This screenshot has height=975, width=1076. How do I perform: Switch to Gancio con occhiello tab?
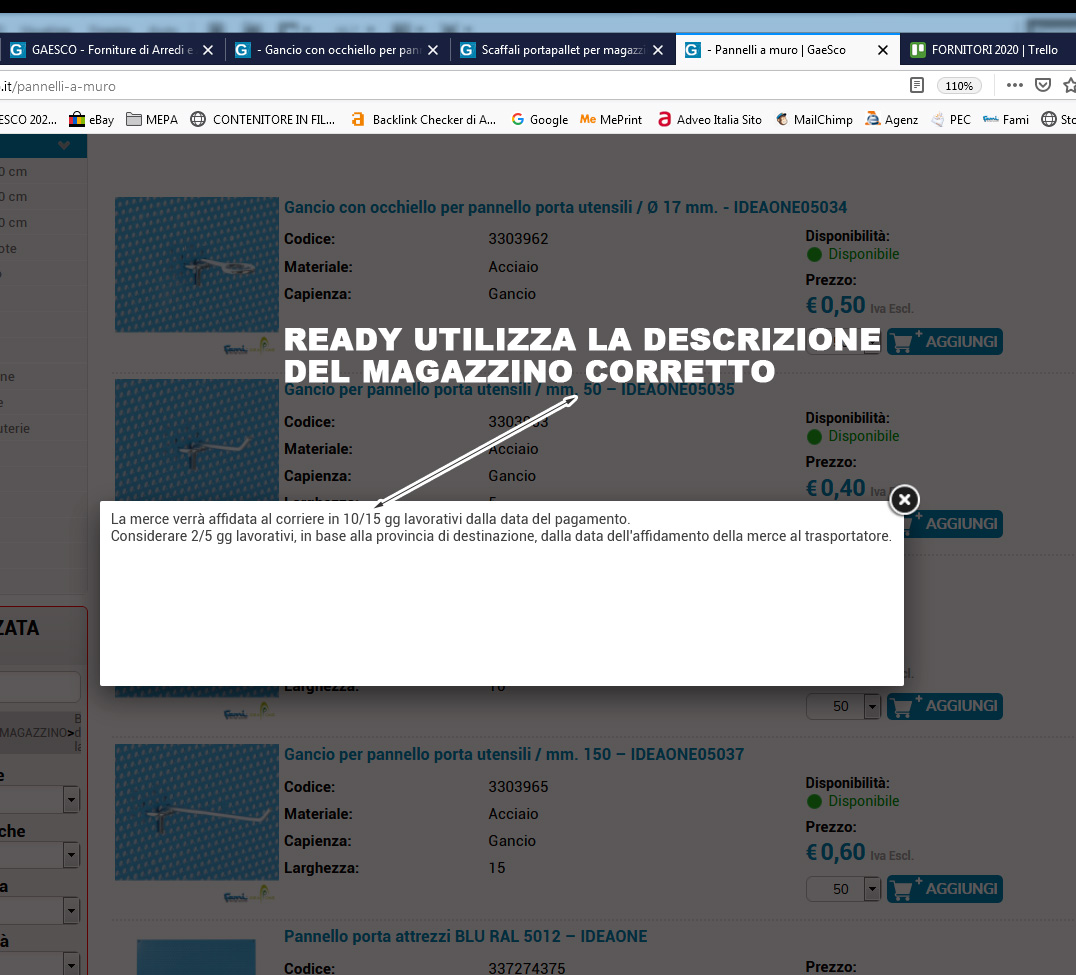[x=337, y=50]
